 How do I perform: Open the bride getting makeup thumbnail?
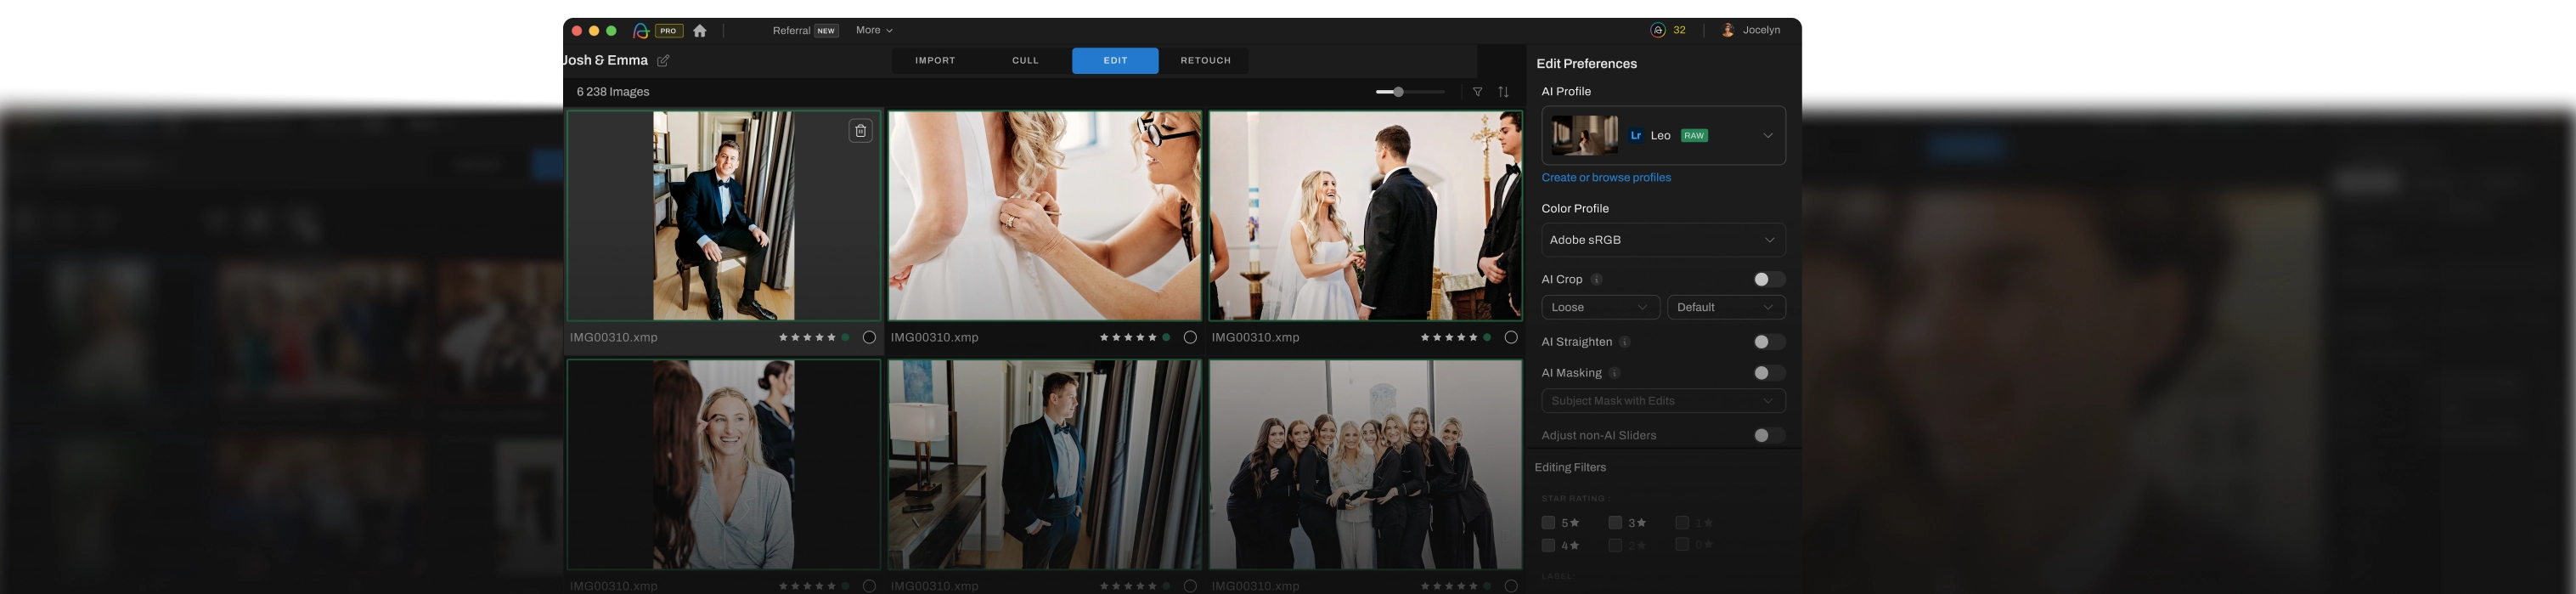tap(723, 465)
